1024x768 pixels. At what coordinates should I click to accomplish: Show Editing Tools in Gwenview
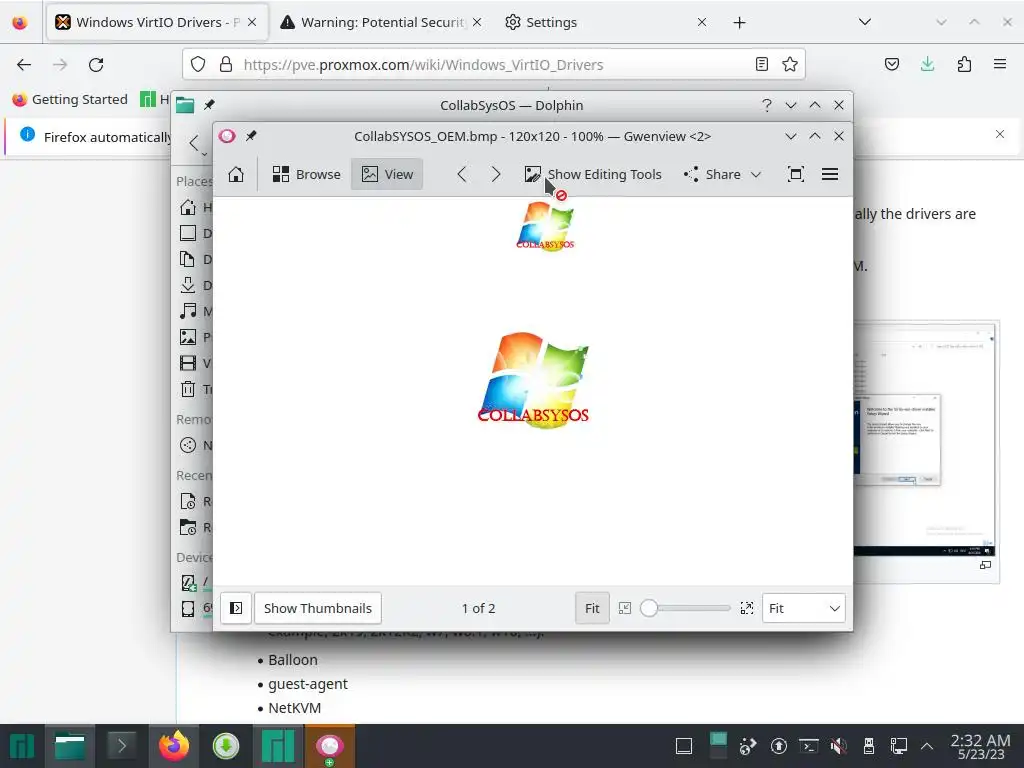593,174
